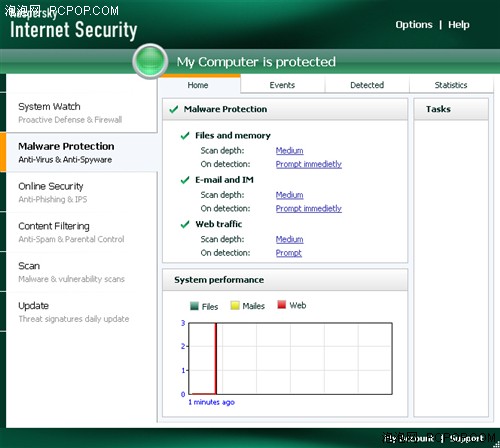Open the Detected tab
Screen dimensions: 500x448
[x=367, y=85]
